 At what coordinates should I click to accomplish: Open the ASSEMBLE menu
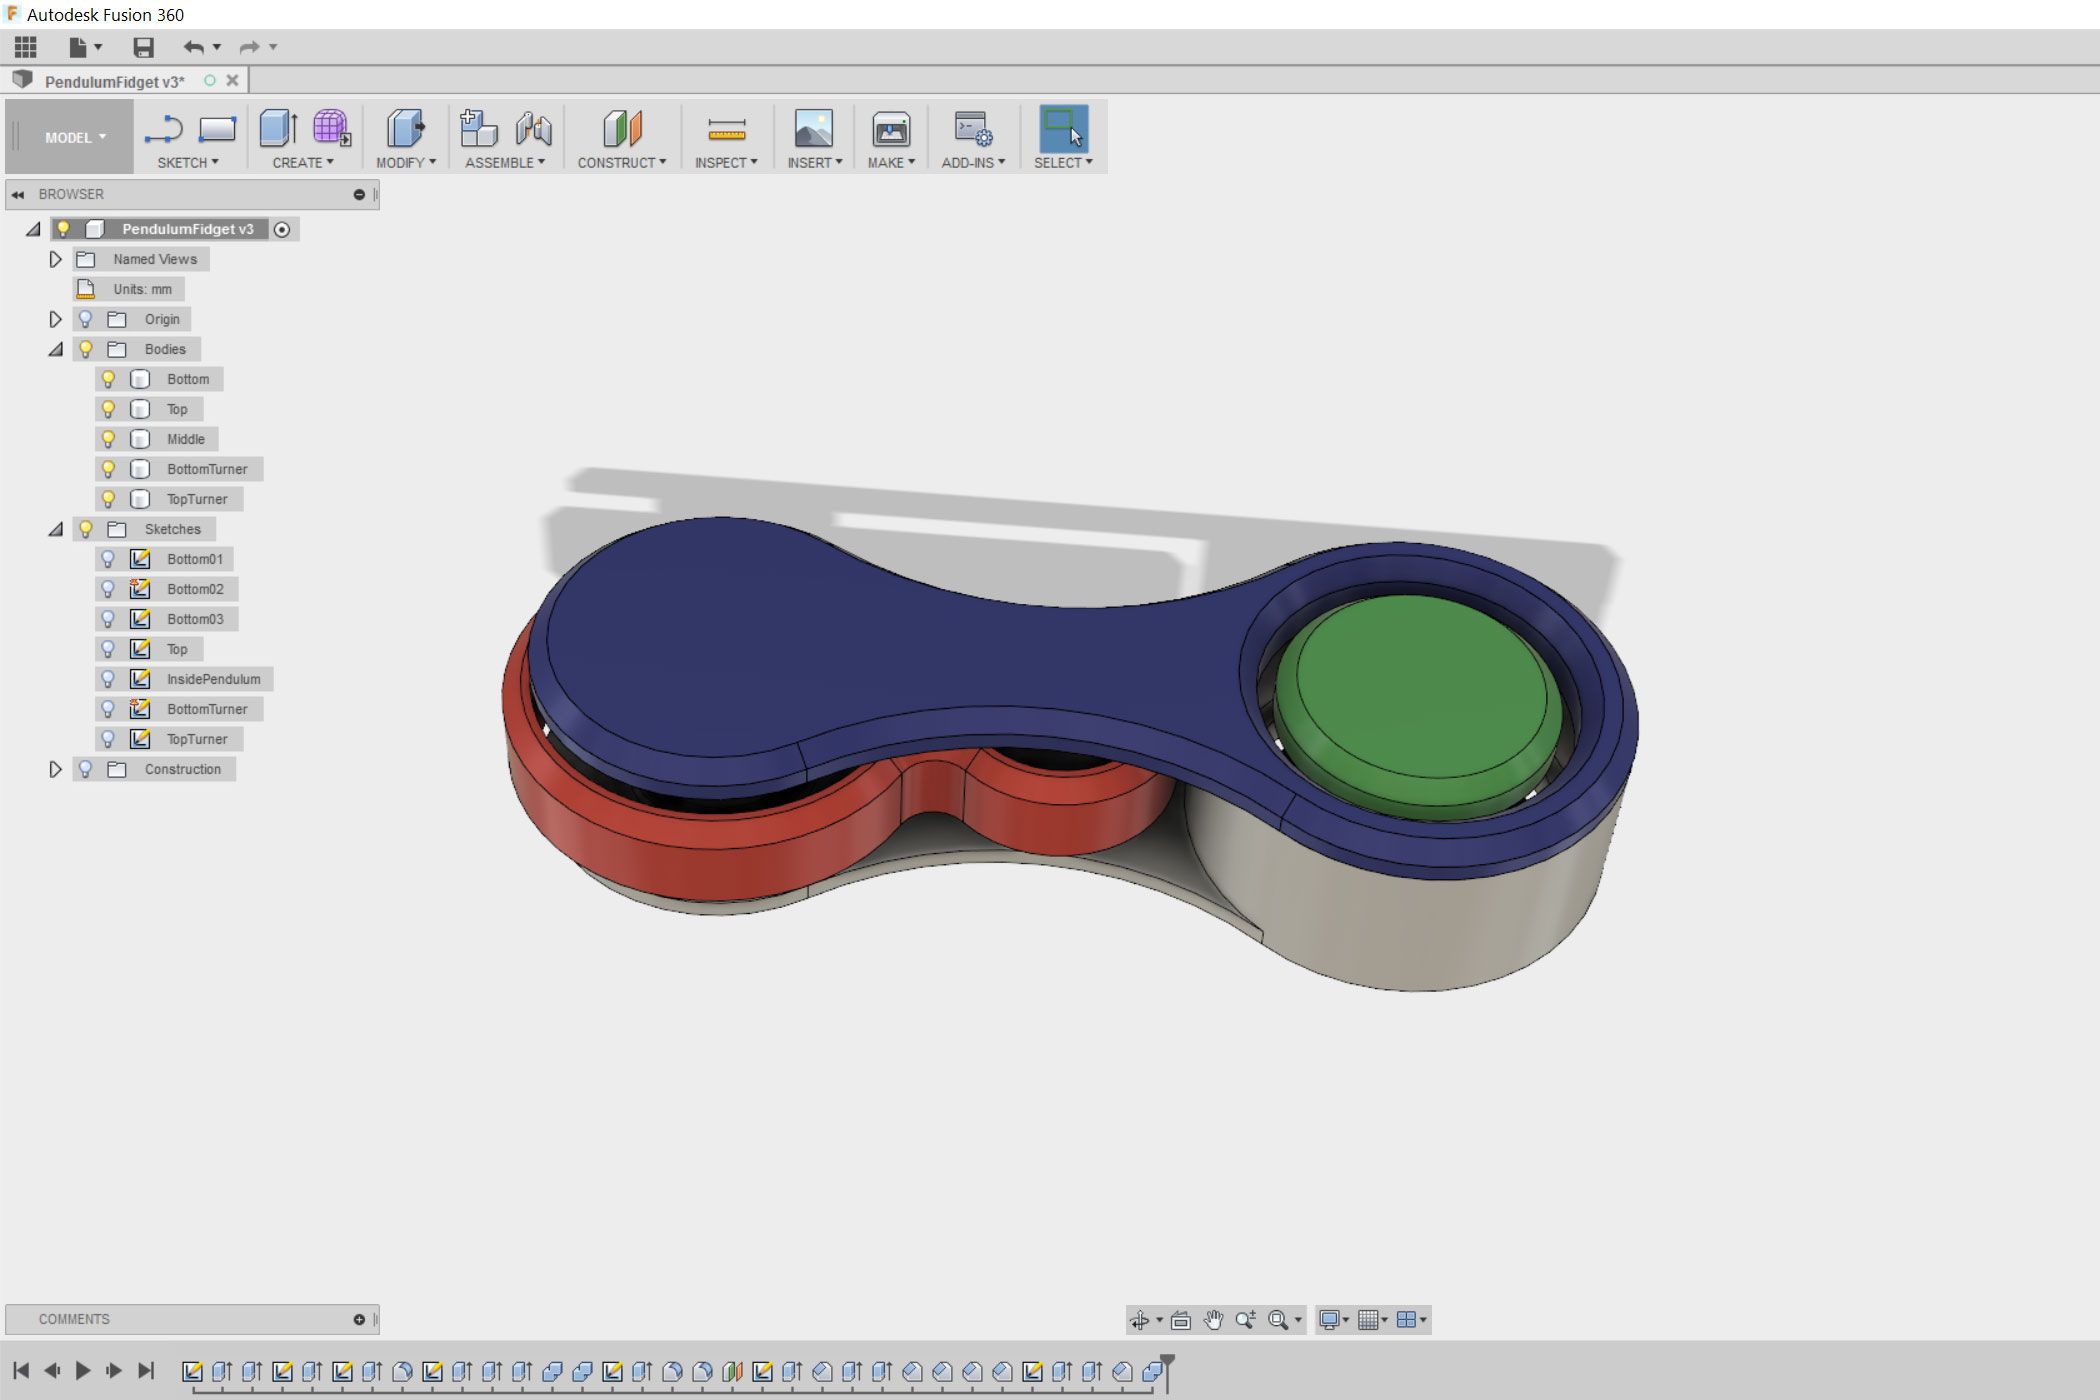pos(504,162)
